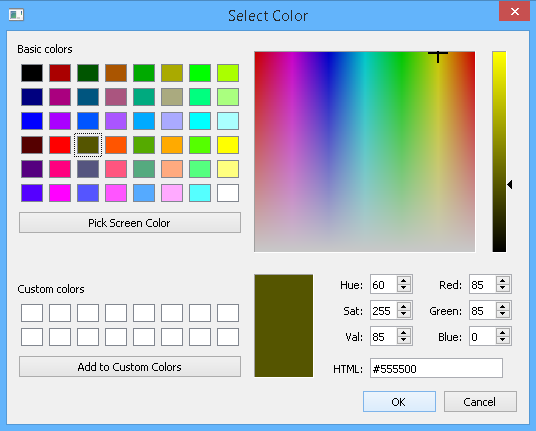
Task: Select the white basic color swatch
Action: [228, 193]
